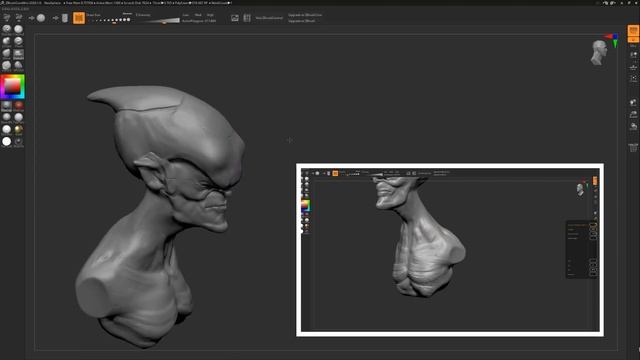Screen dimensions: 640x360
Task: Select the highlighted square-thumbnail brush
Action: click(x=18, y=54)
